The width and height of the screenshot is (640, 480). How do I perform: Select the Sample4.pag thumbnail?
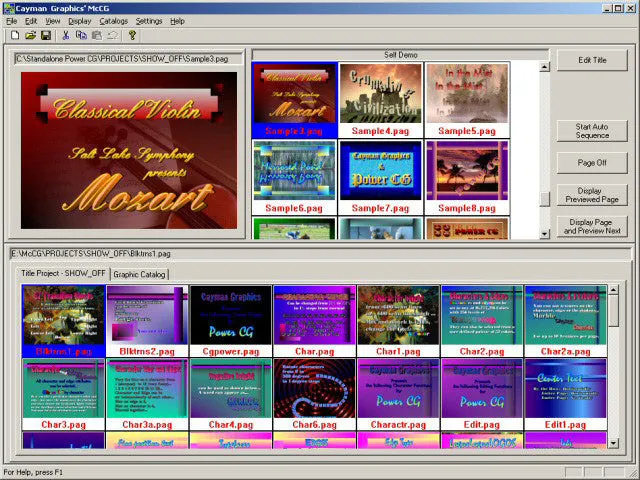(x=381, y=100)
